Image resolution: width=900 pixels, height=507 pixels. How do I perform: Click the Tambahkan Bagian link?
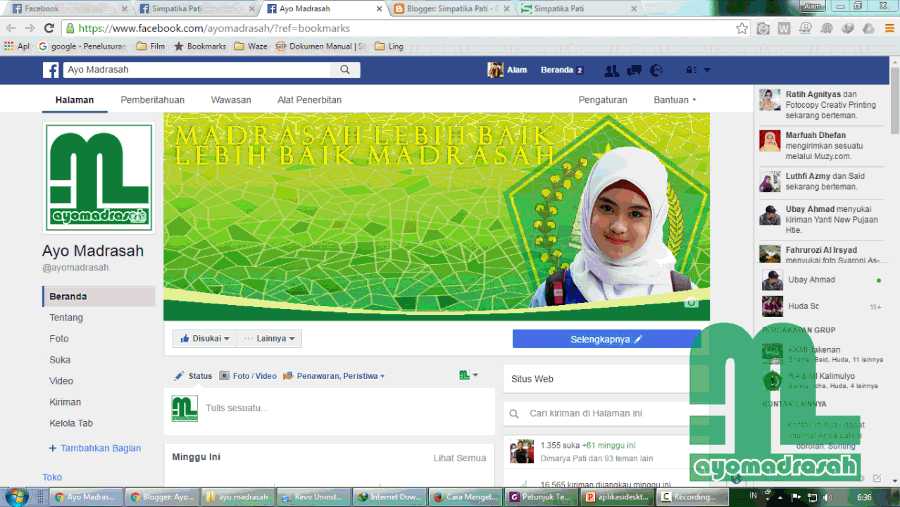[95, 448]
